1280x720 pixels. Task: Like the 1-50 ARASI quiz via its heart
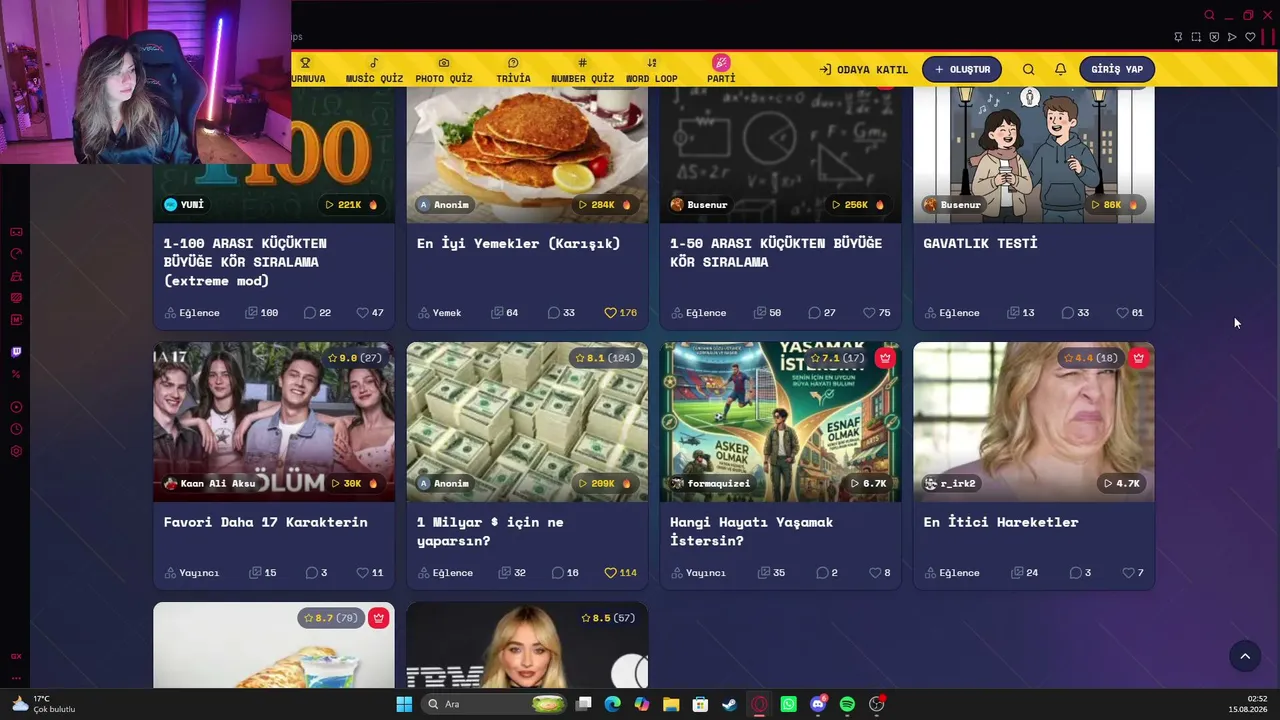click(x=869, y=313)
